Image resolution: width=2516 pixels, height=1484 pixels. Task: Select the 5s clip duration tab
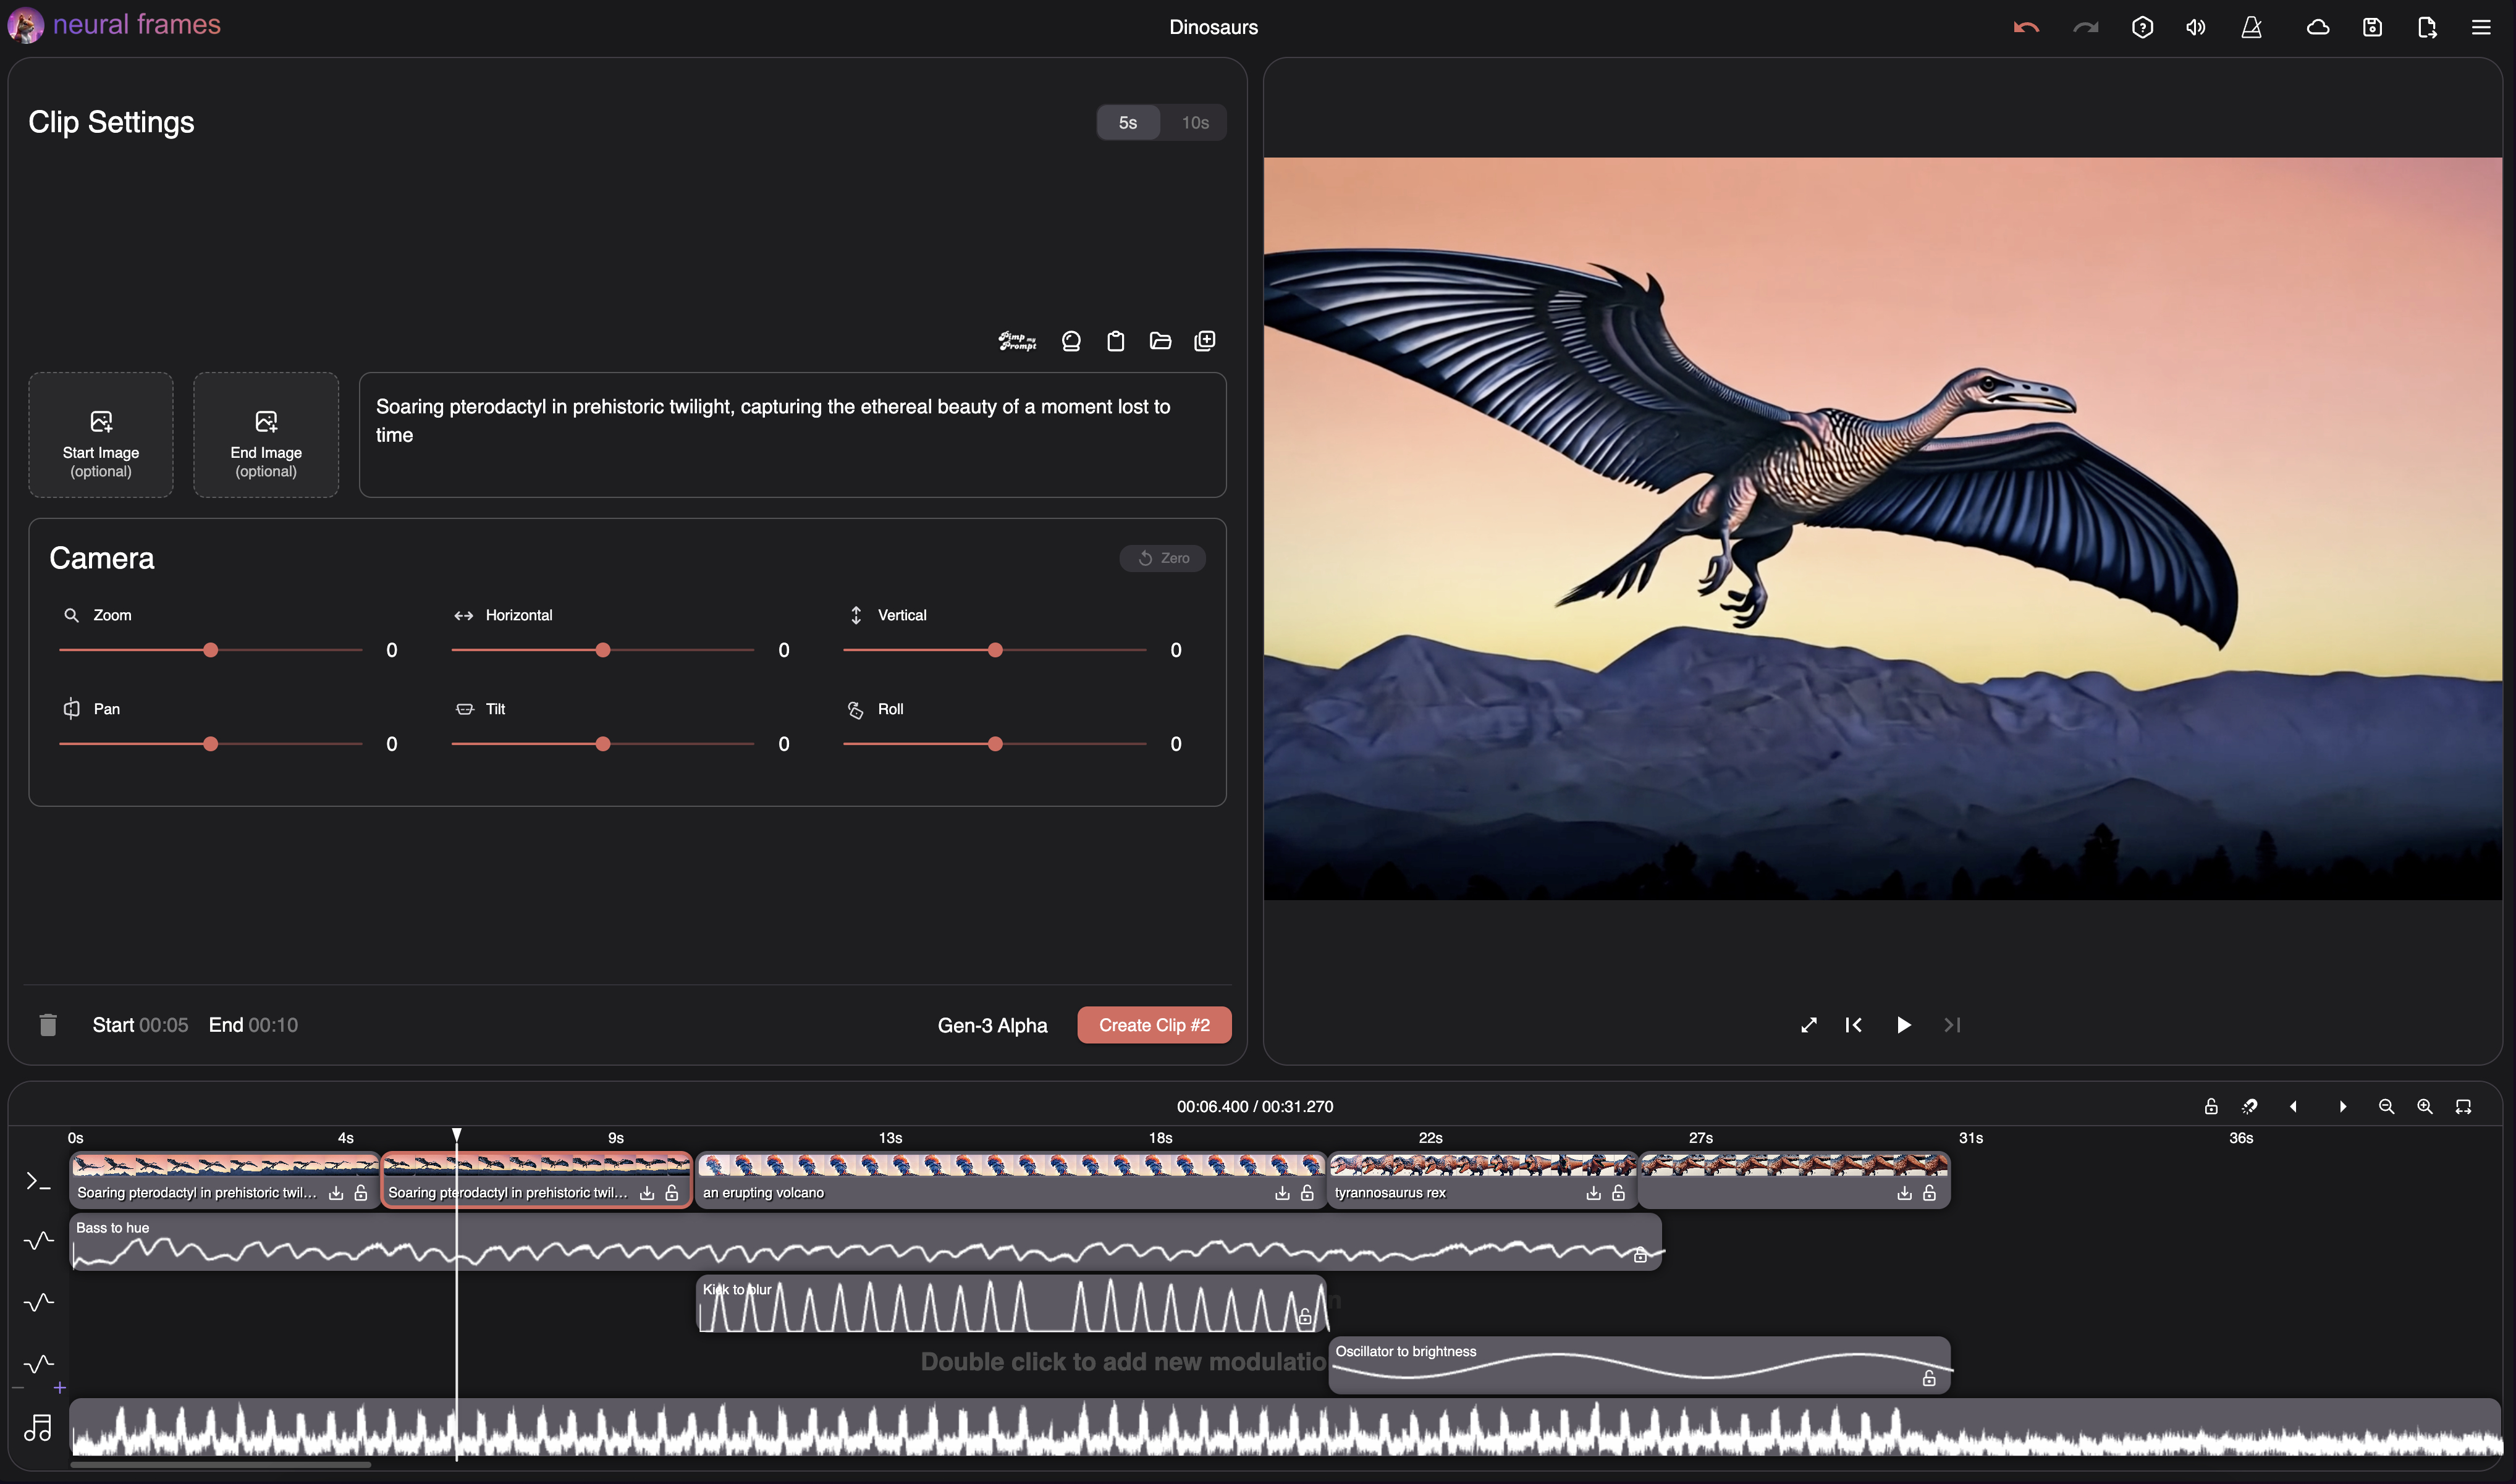point(1128,122)
